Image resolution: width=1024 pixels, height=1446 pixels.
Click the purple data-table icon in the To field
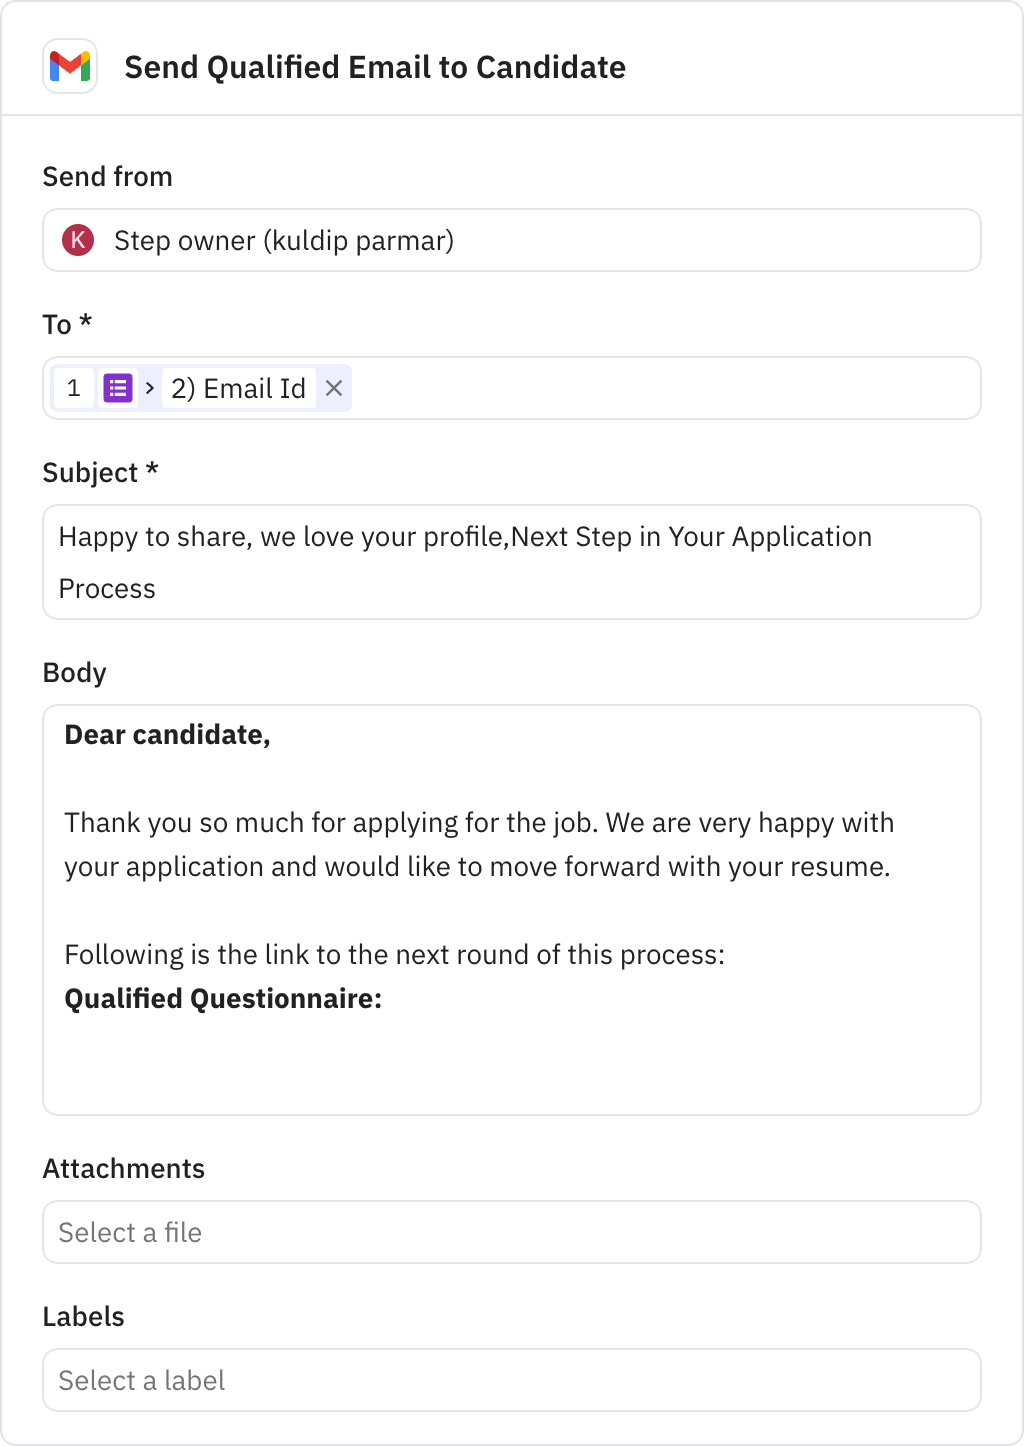[118, 388]
